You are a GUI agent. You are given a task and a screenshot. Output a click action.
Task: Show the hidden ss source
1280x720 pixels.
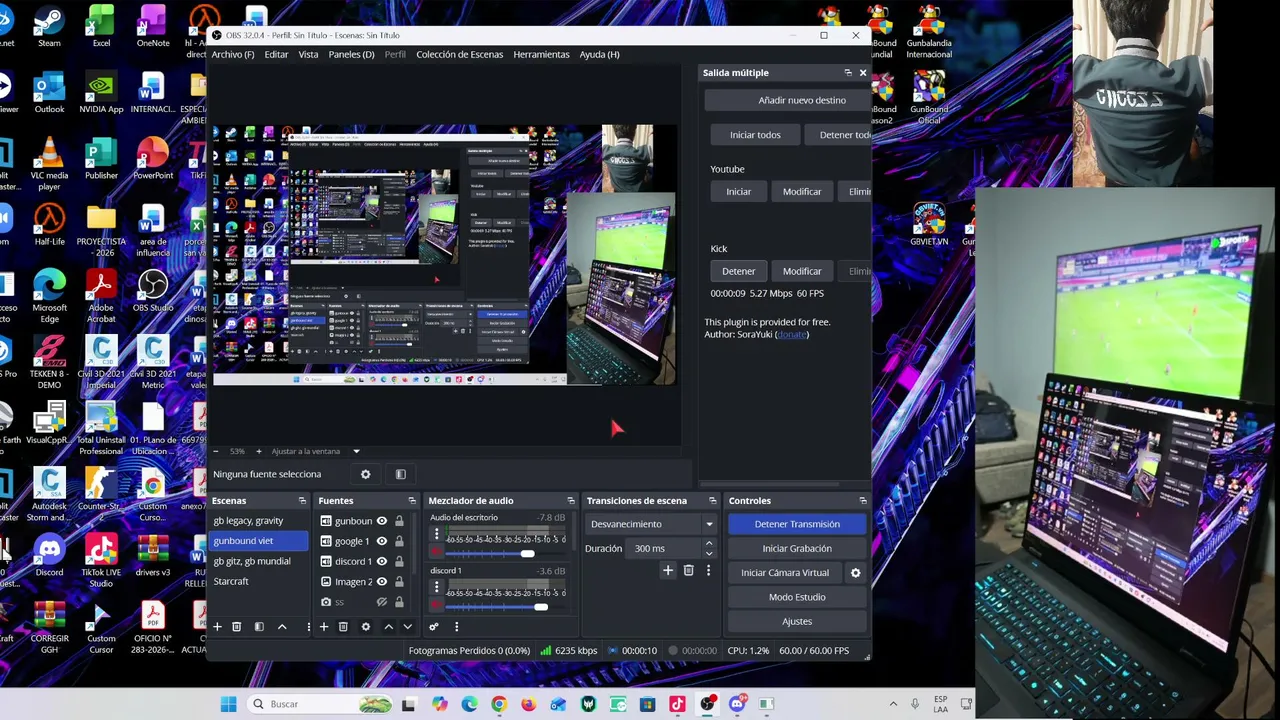[381, 602]
